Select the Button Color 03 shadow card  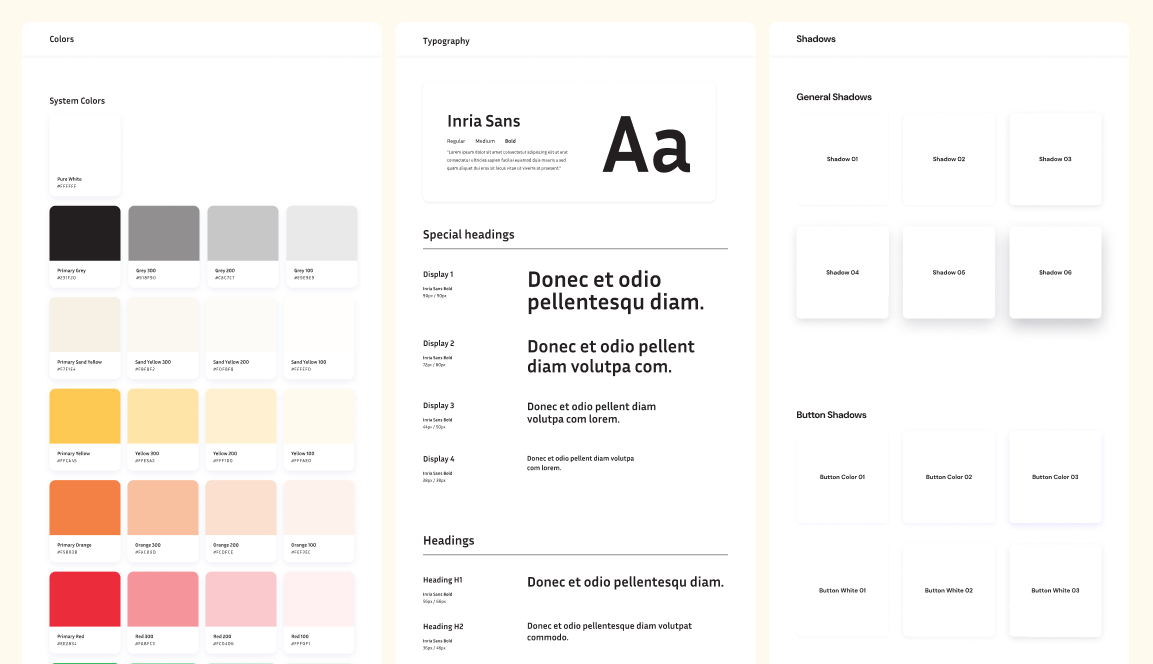1055,477
